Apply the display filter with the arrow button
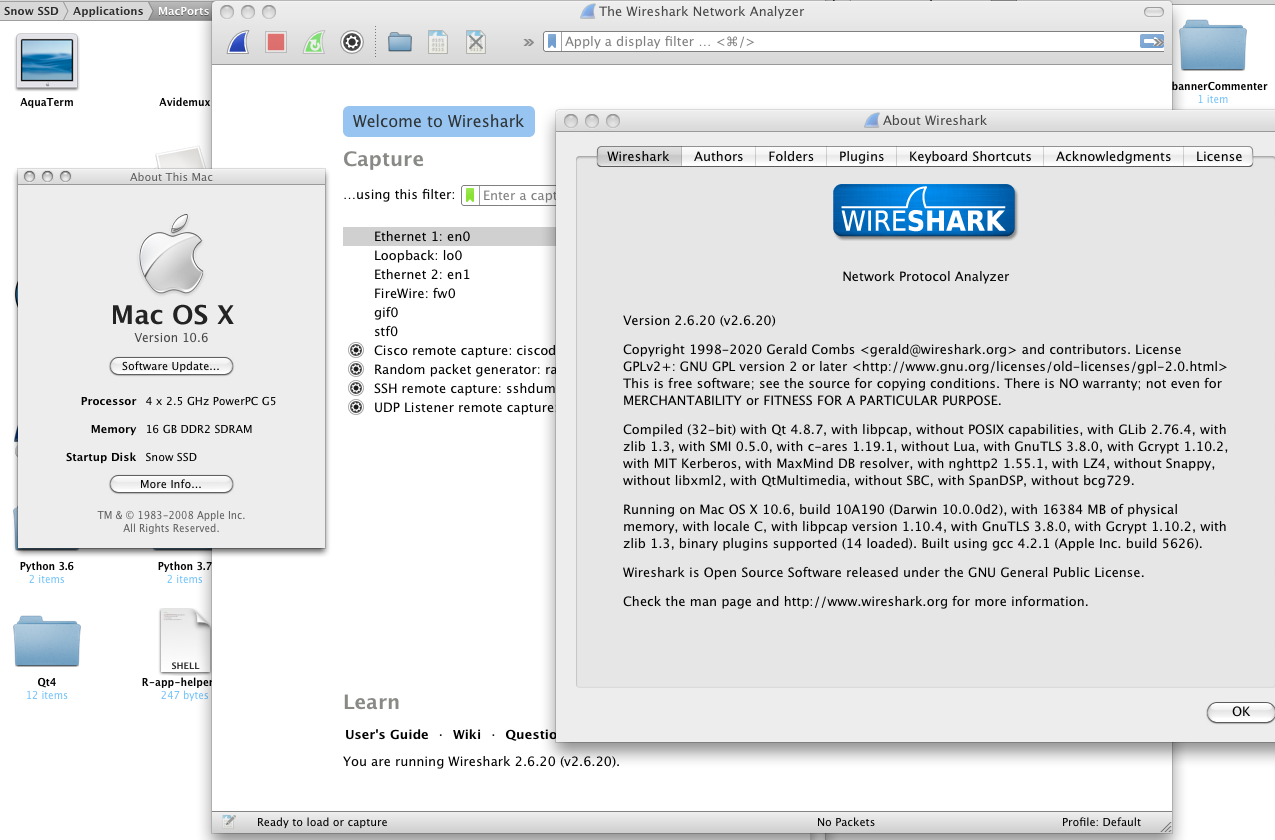 [1152, 41]
